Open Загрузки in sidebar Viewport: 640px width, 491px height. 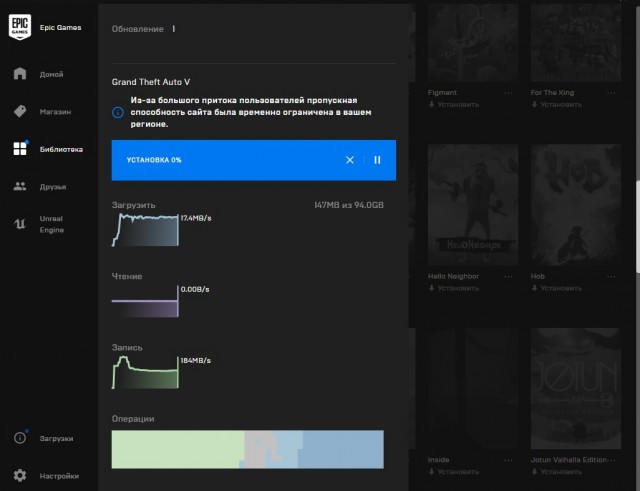tap(56, 438)
